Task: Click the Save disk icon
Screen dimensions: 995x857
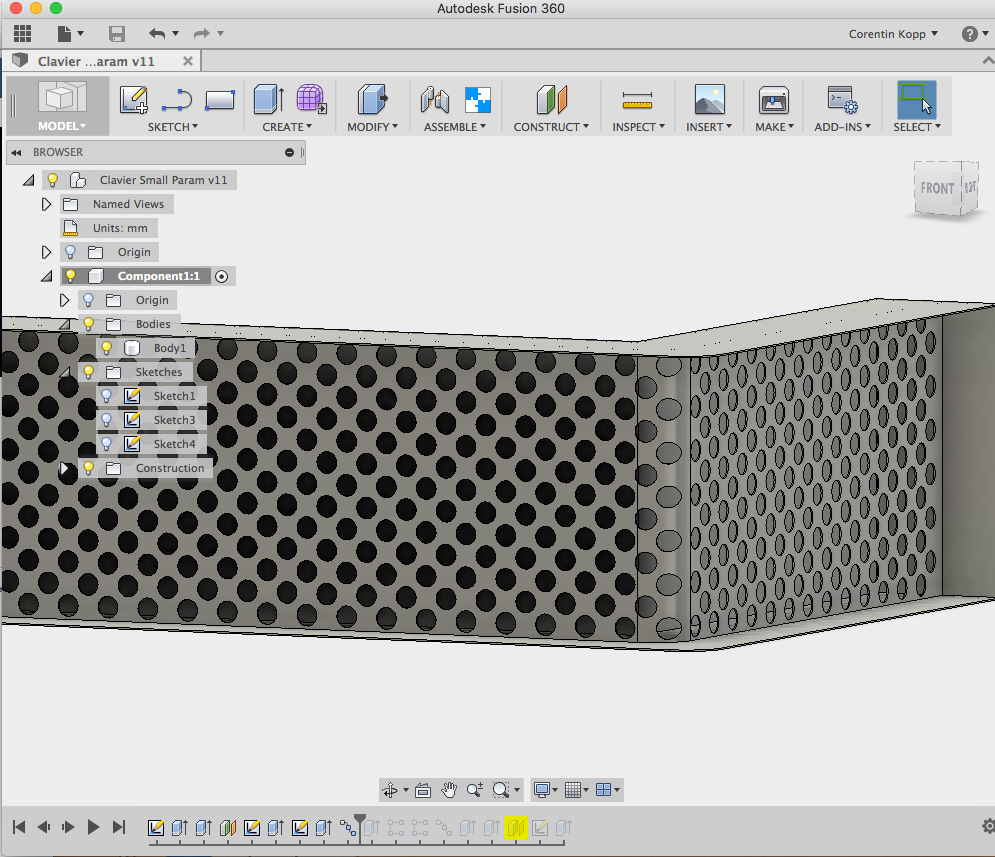Action: [115, 34]
